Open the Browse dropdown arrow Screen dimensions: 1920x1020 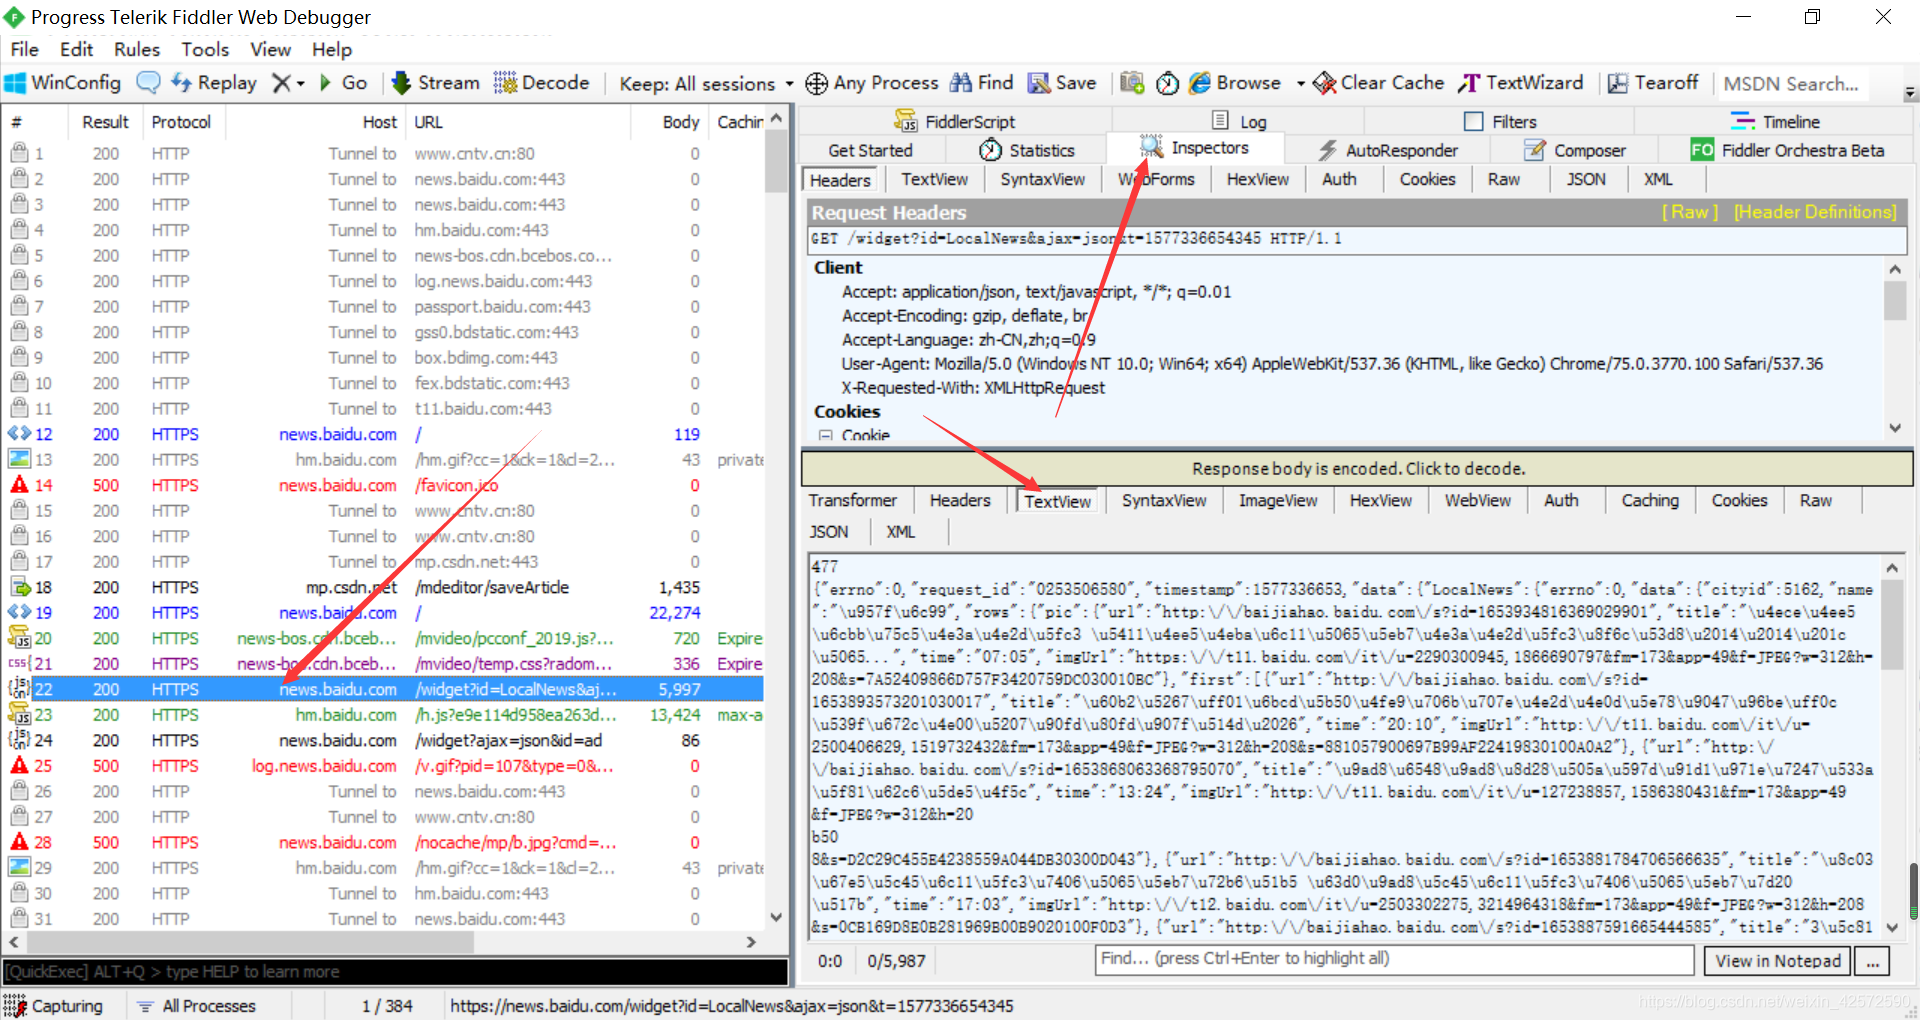click(1300, 83)
